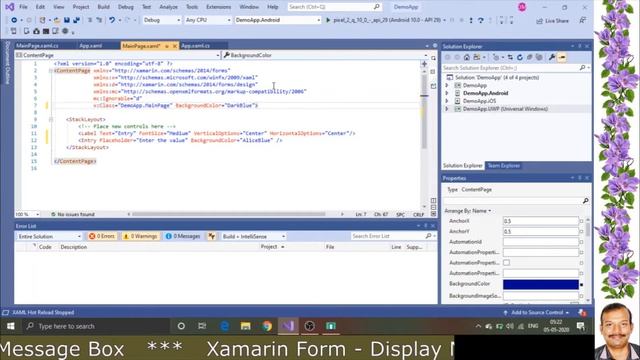Expand the DemoApp.Android project node

click(x=447, y=93)
